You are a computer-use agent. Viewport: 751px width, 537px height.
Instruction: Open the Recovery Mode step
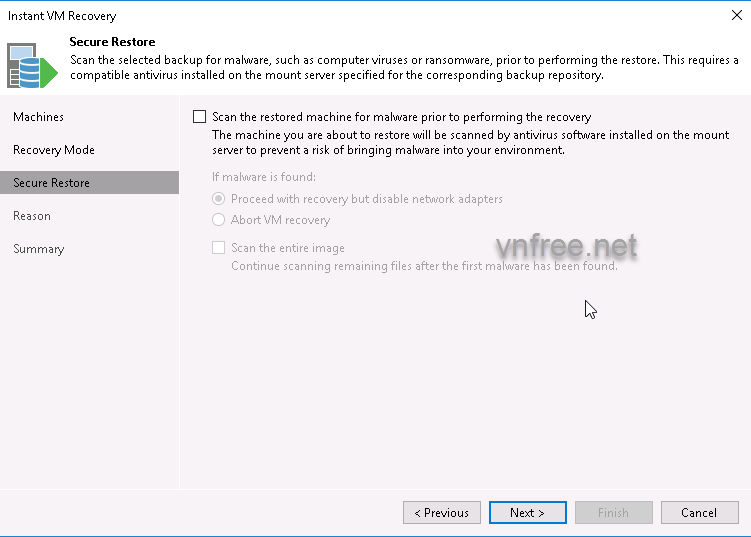tap(54, 150)
